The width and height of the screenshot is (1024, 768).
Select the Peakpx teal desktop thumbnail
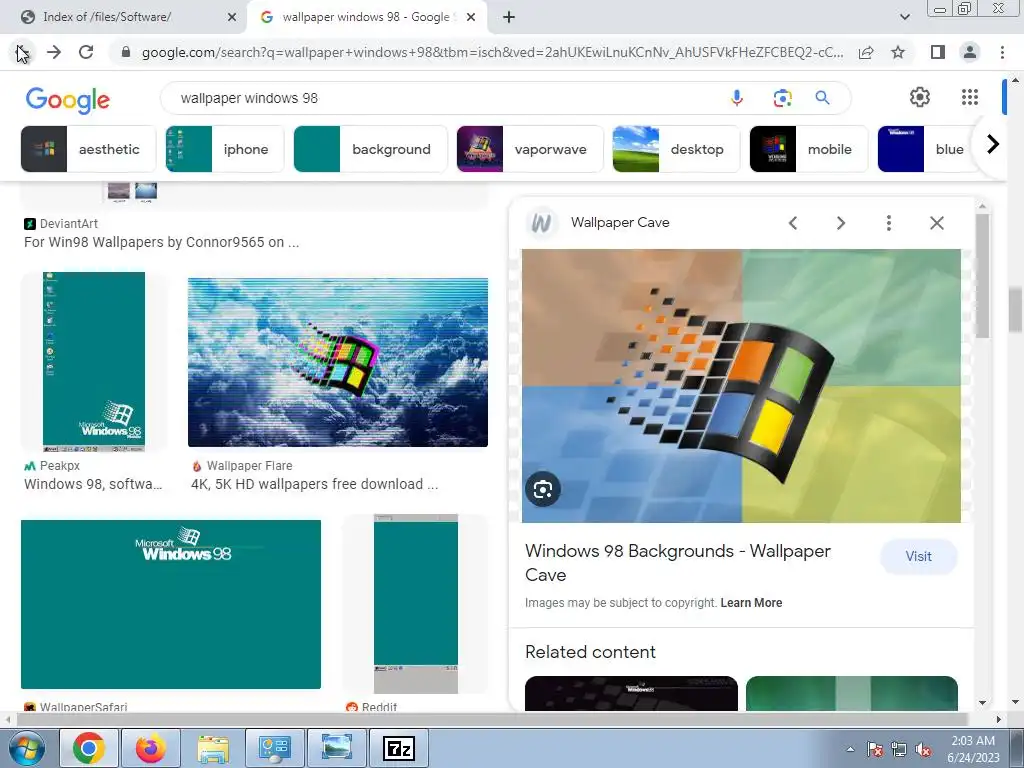pyautogui.click(x=94, y=362)
